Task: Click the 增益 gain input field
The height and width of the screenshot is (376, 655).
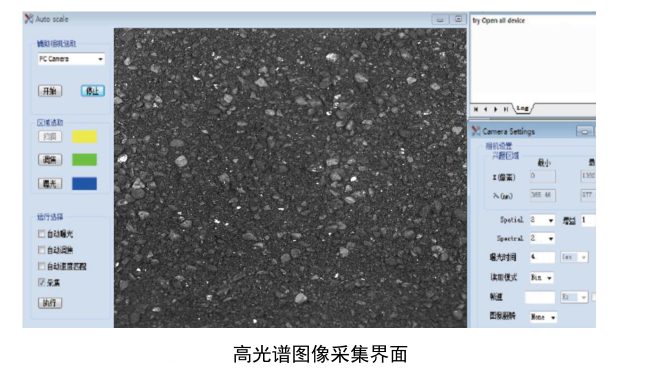Action: [588, 220]
